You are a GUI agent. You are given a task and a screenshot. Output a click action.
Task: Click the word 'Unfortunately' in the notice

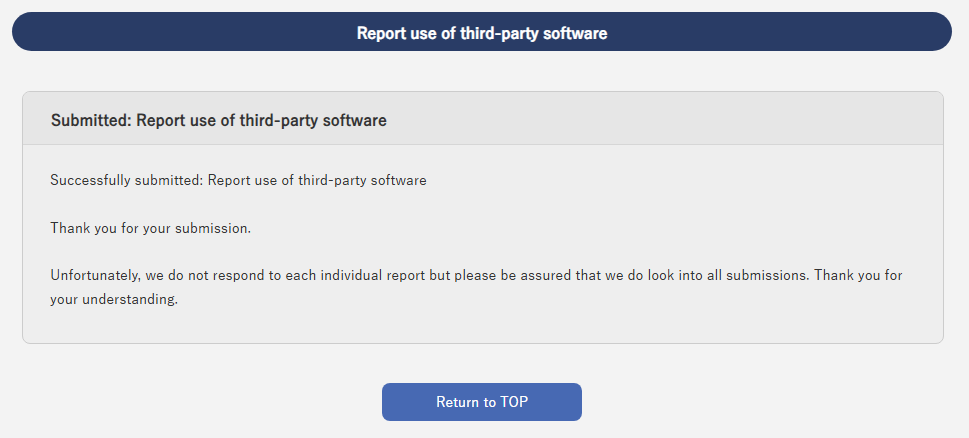tap(96, 275)
